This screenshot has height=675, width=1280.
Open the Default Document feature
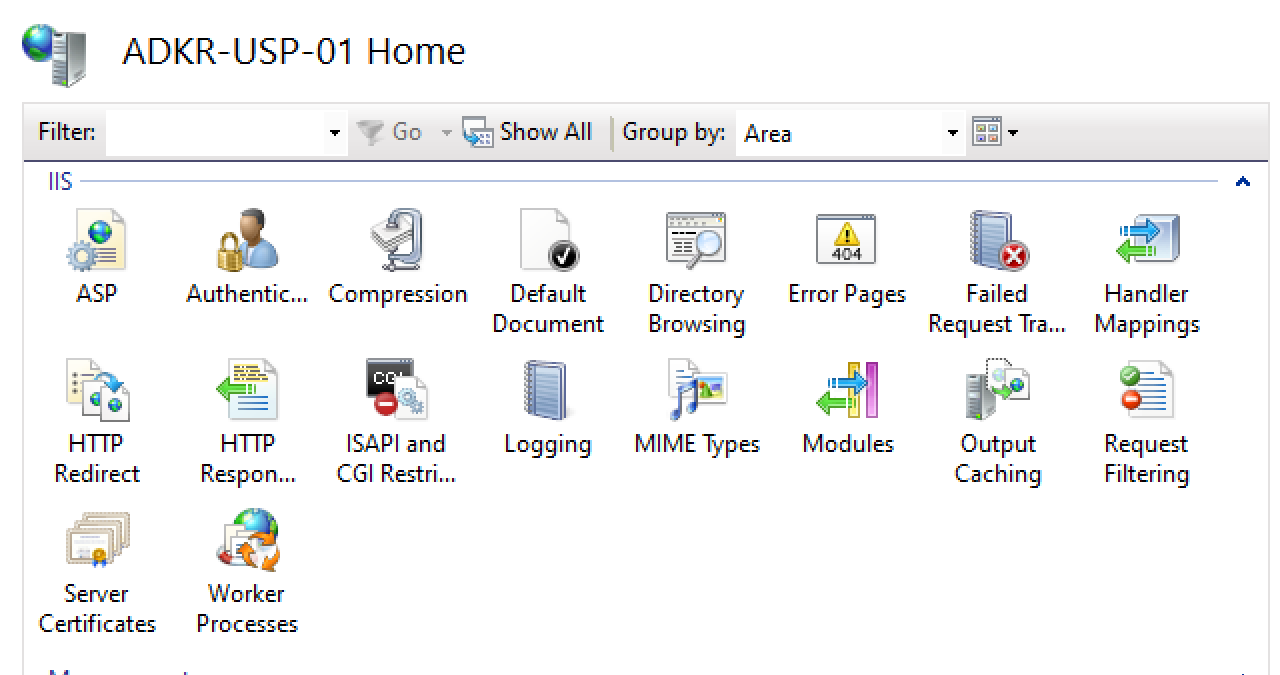coord(547,241)
